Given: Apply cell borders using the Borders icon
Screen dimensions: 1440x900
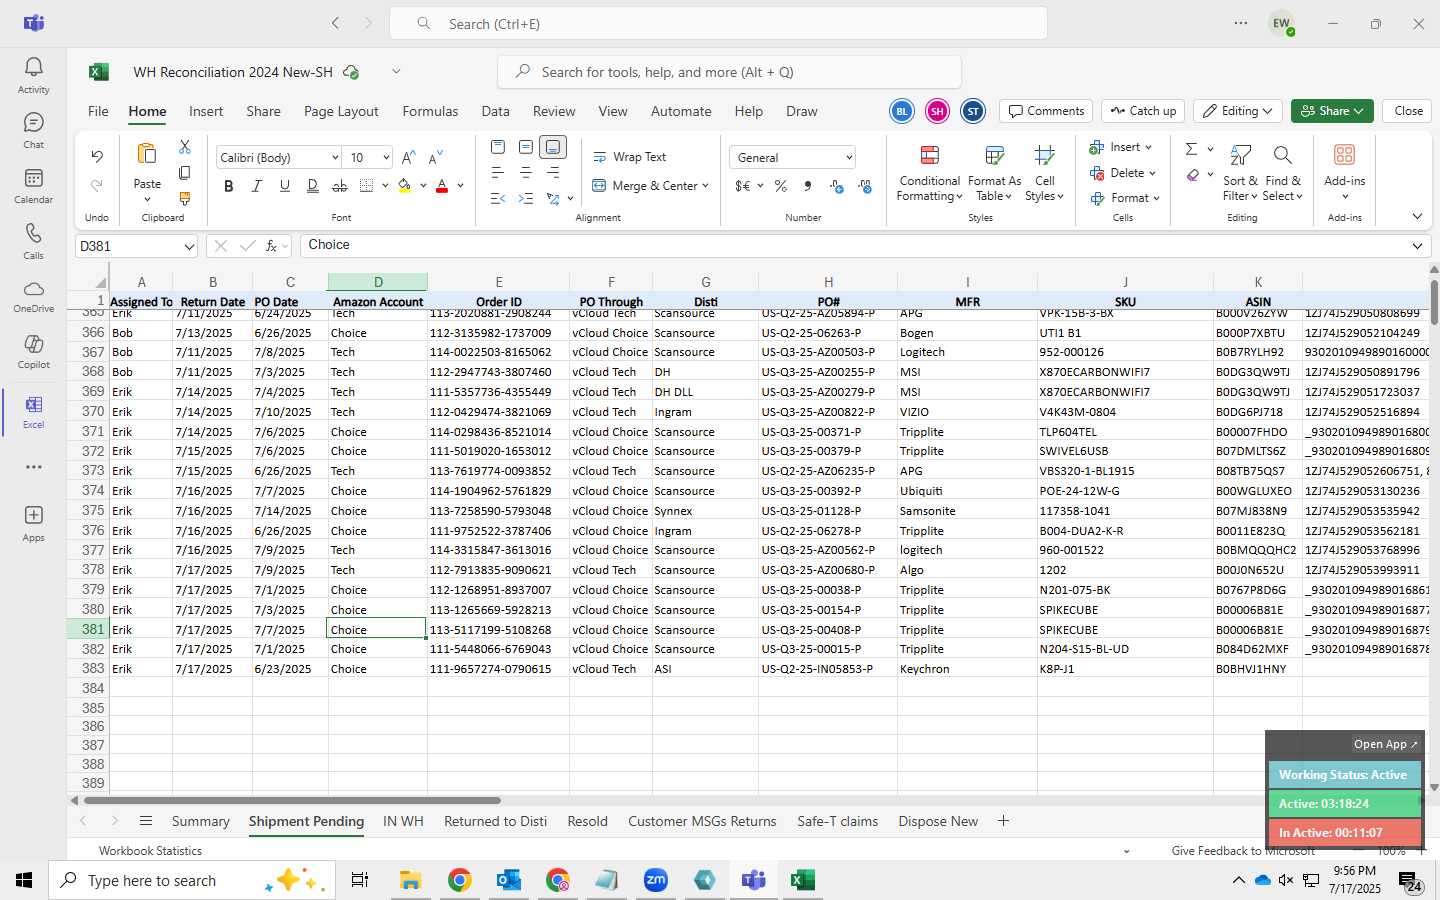Looking at the screenshot, I should coord(367,186).
